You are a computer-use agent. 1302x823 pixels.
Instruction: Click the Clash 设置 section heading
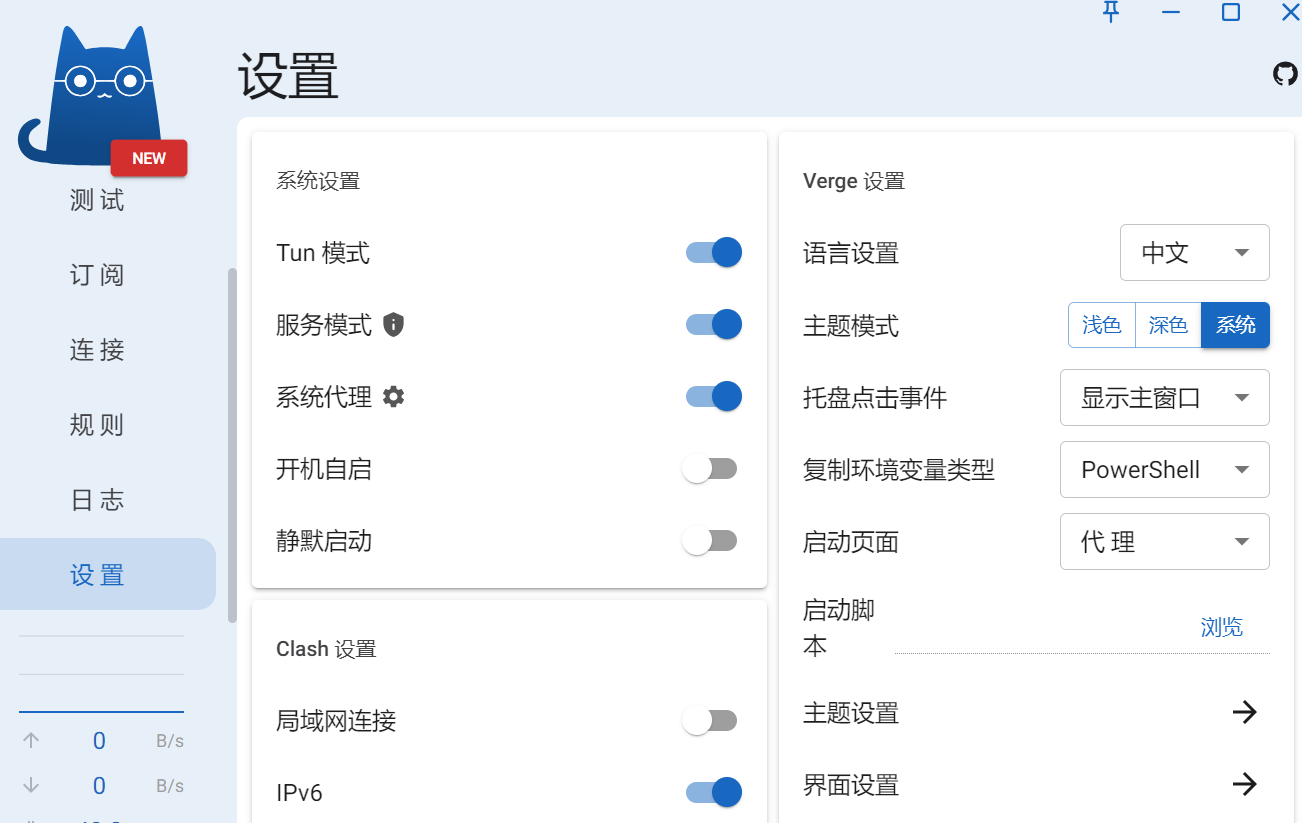326,649
